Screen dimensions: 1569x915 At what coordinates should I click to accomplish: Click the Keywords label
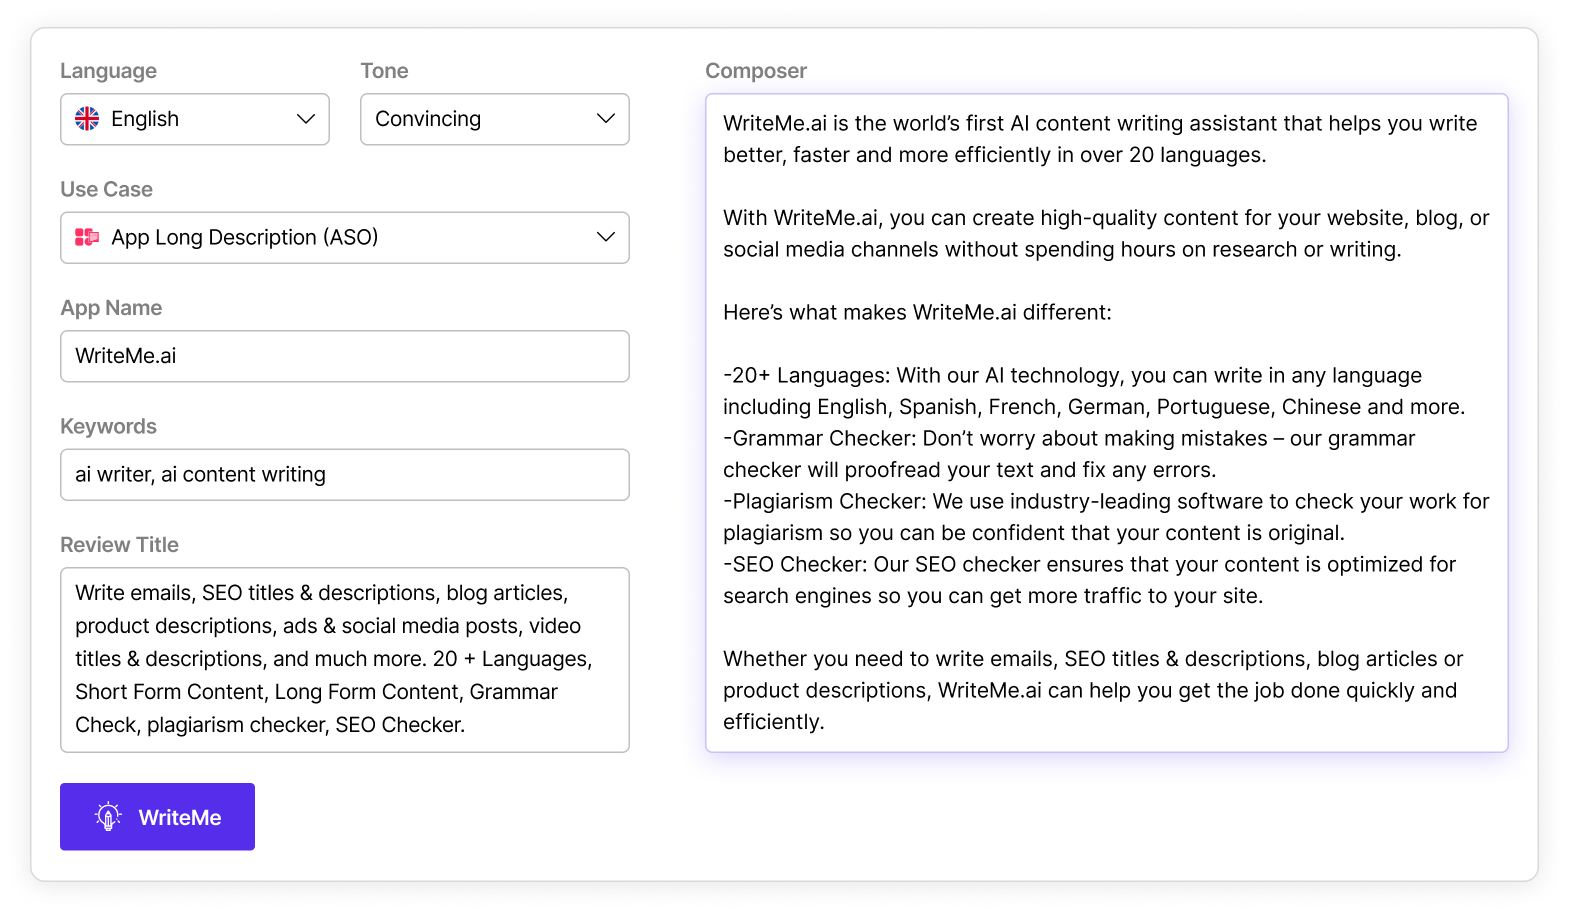pos(108,426)
